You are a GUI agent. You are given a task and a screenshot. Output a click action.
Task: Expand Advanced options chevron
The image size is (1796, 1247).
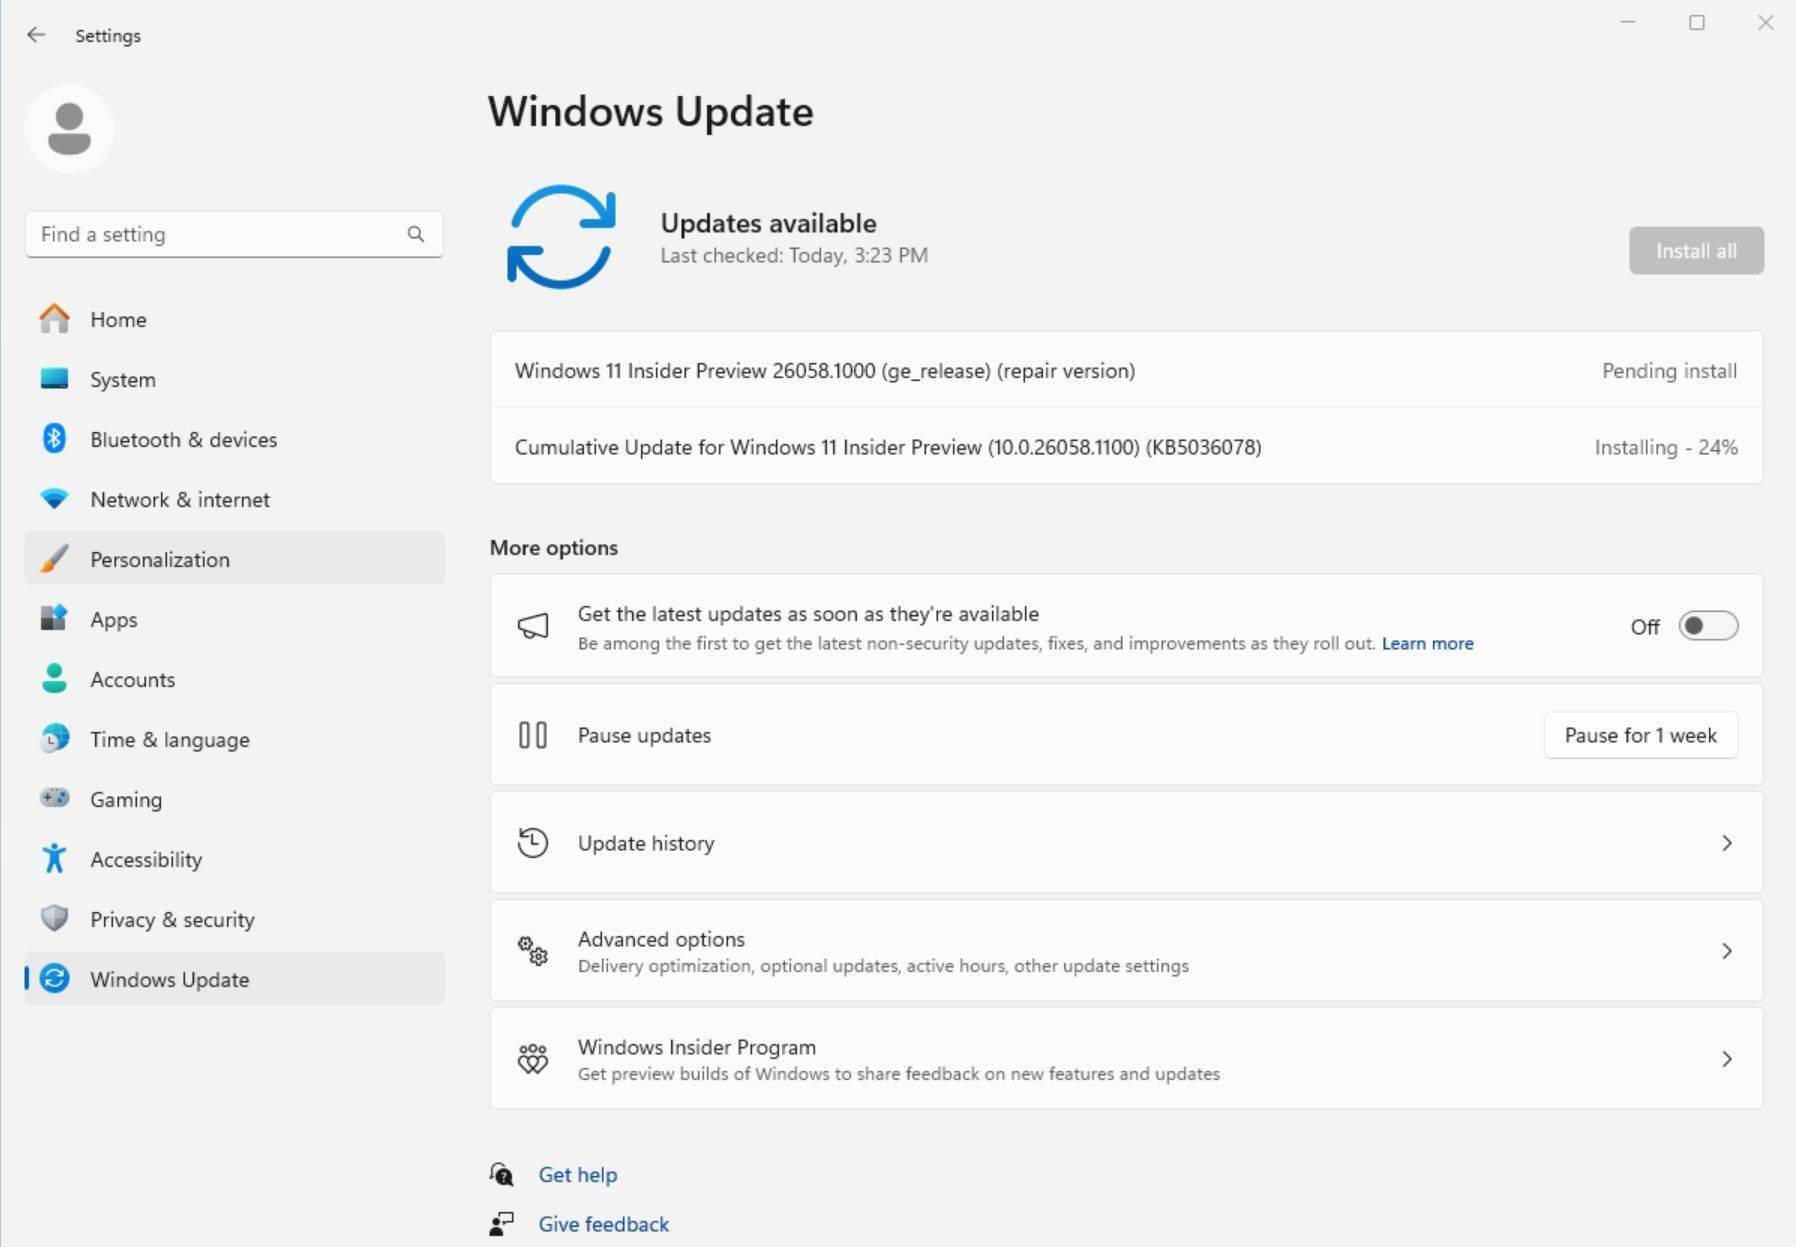point(1727,951)
